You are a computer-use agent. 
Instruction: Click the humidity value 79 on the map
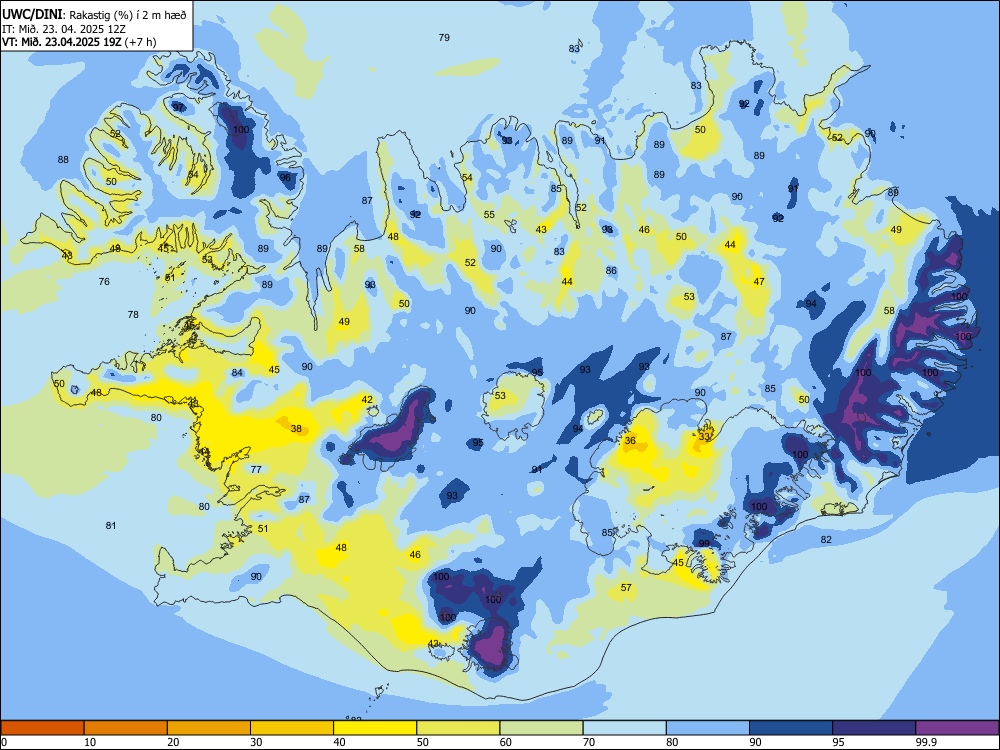444,38
